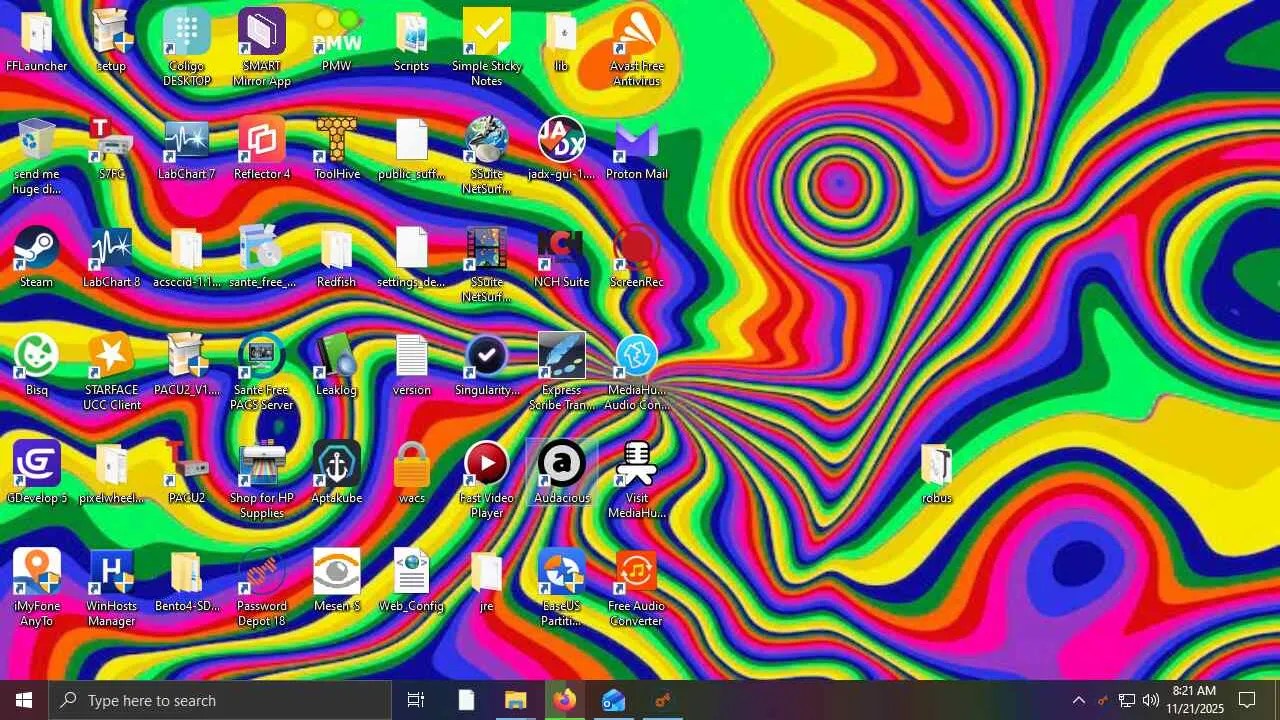Screen dimensions: 1280x720
Task: Launch LabChart 8
Action: 111,258
